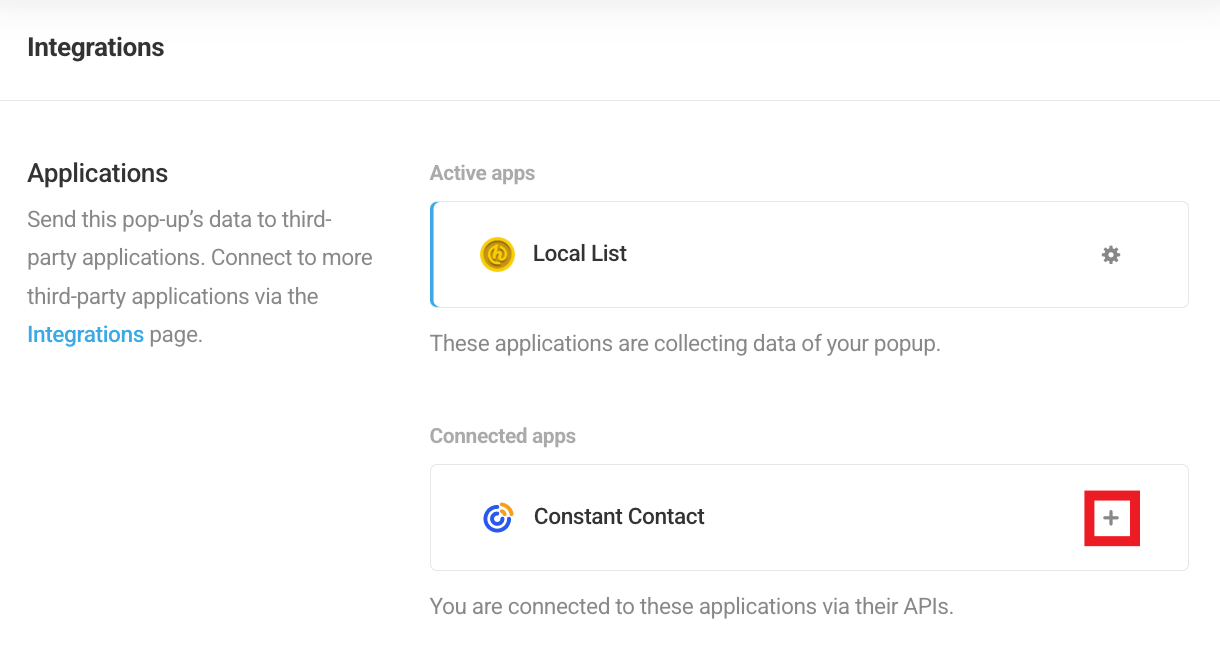Click the Constant Contact connected app card
The height and width of the screenshot is (668, 1220).
point(810,517)
